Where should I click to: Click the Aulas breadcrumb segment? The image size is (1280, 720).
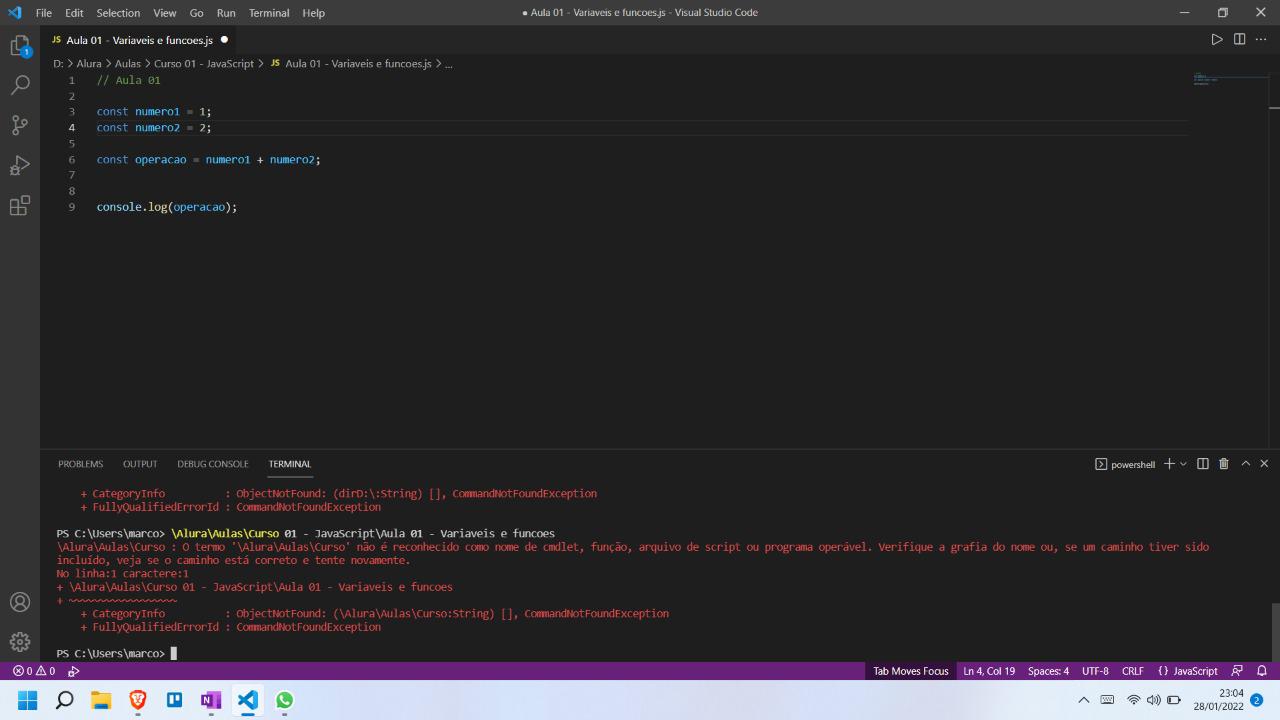click(128, 63)
